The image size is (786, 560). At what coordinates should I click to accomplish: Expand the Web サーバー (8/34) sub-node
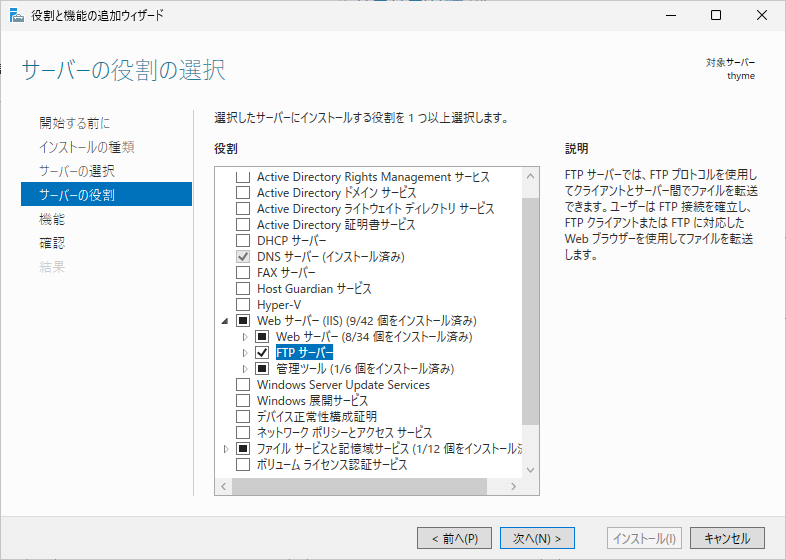coord(245,337)
